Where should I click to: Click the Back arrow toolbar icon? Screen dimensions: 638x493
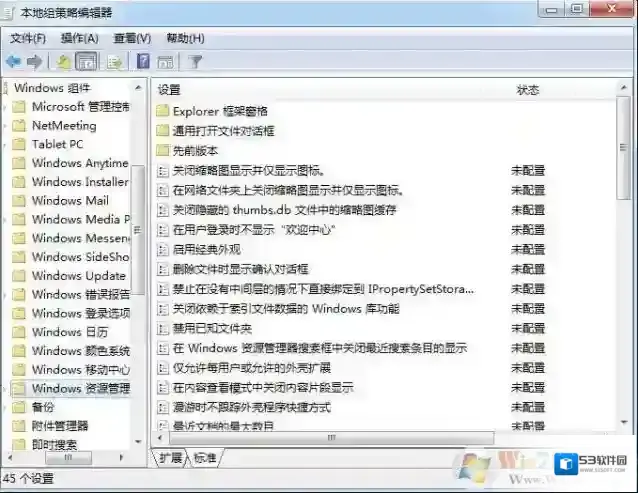[x=14, y=62]
